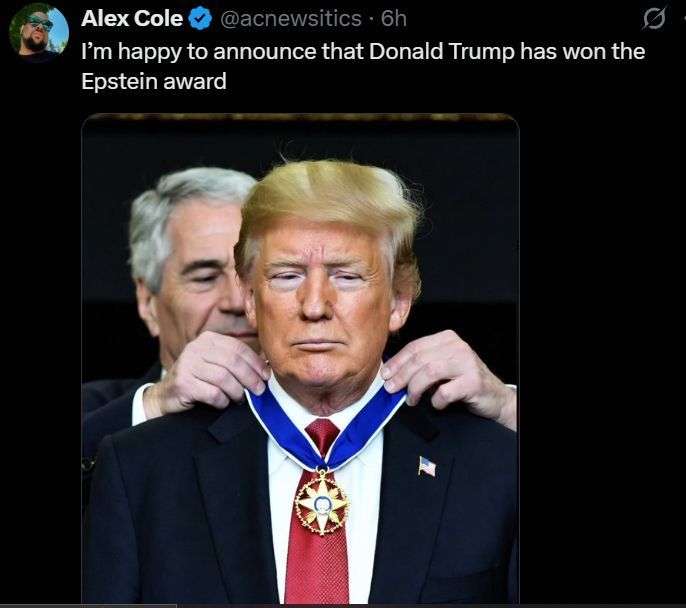Image resolution: width=686 pixels, height=608 pixels.
Task: Click the words "Donald Trump" in the tweet
Action: pos(442,51)
